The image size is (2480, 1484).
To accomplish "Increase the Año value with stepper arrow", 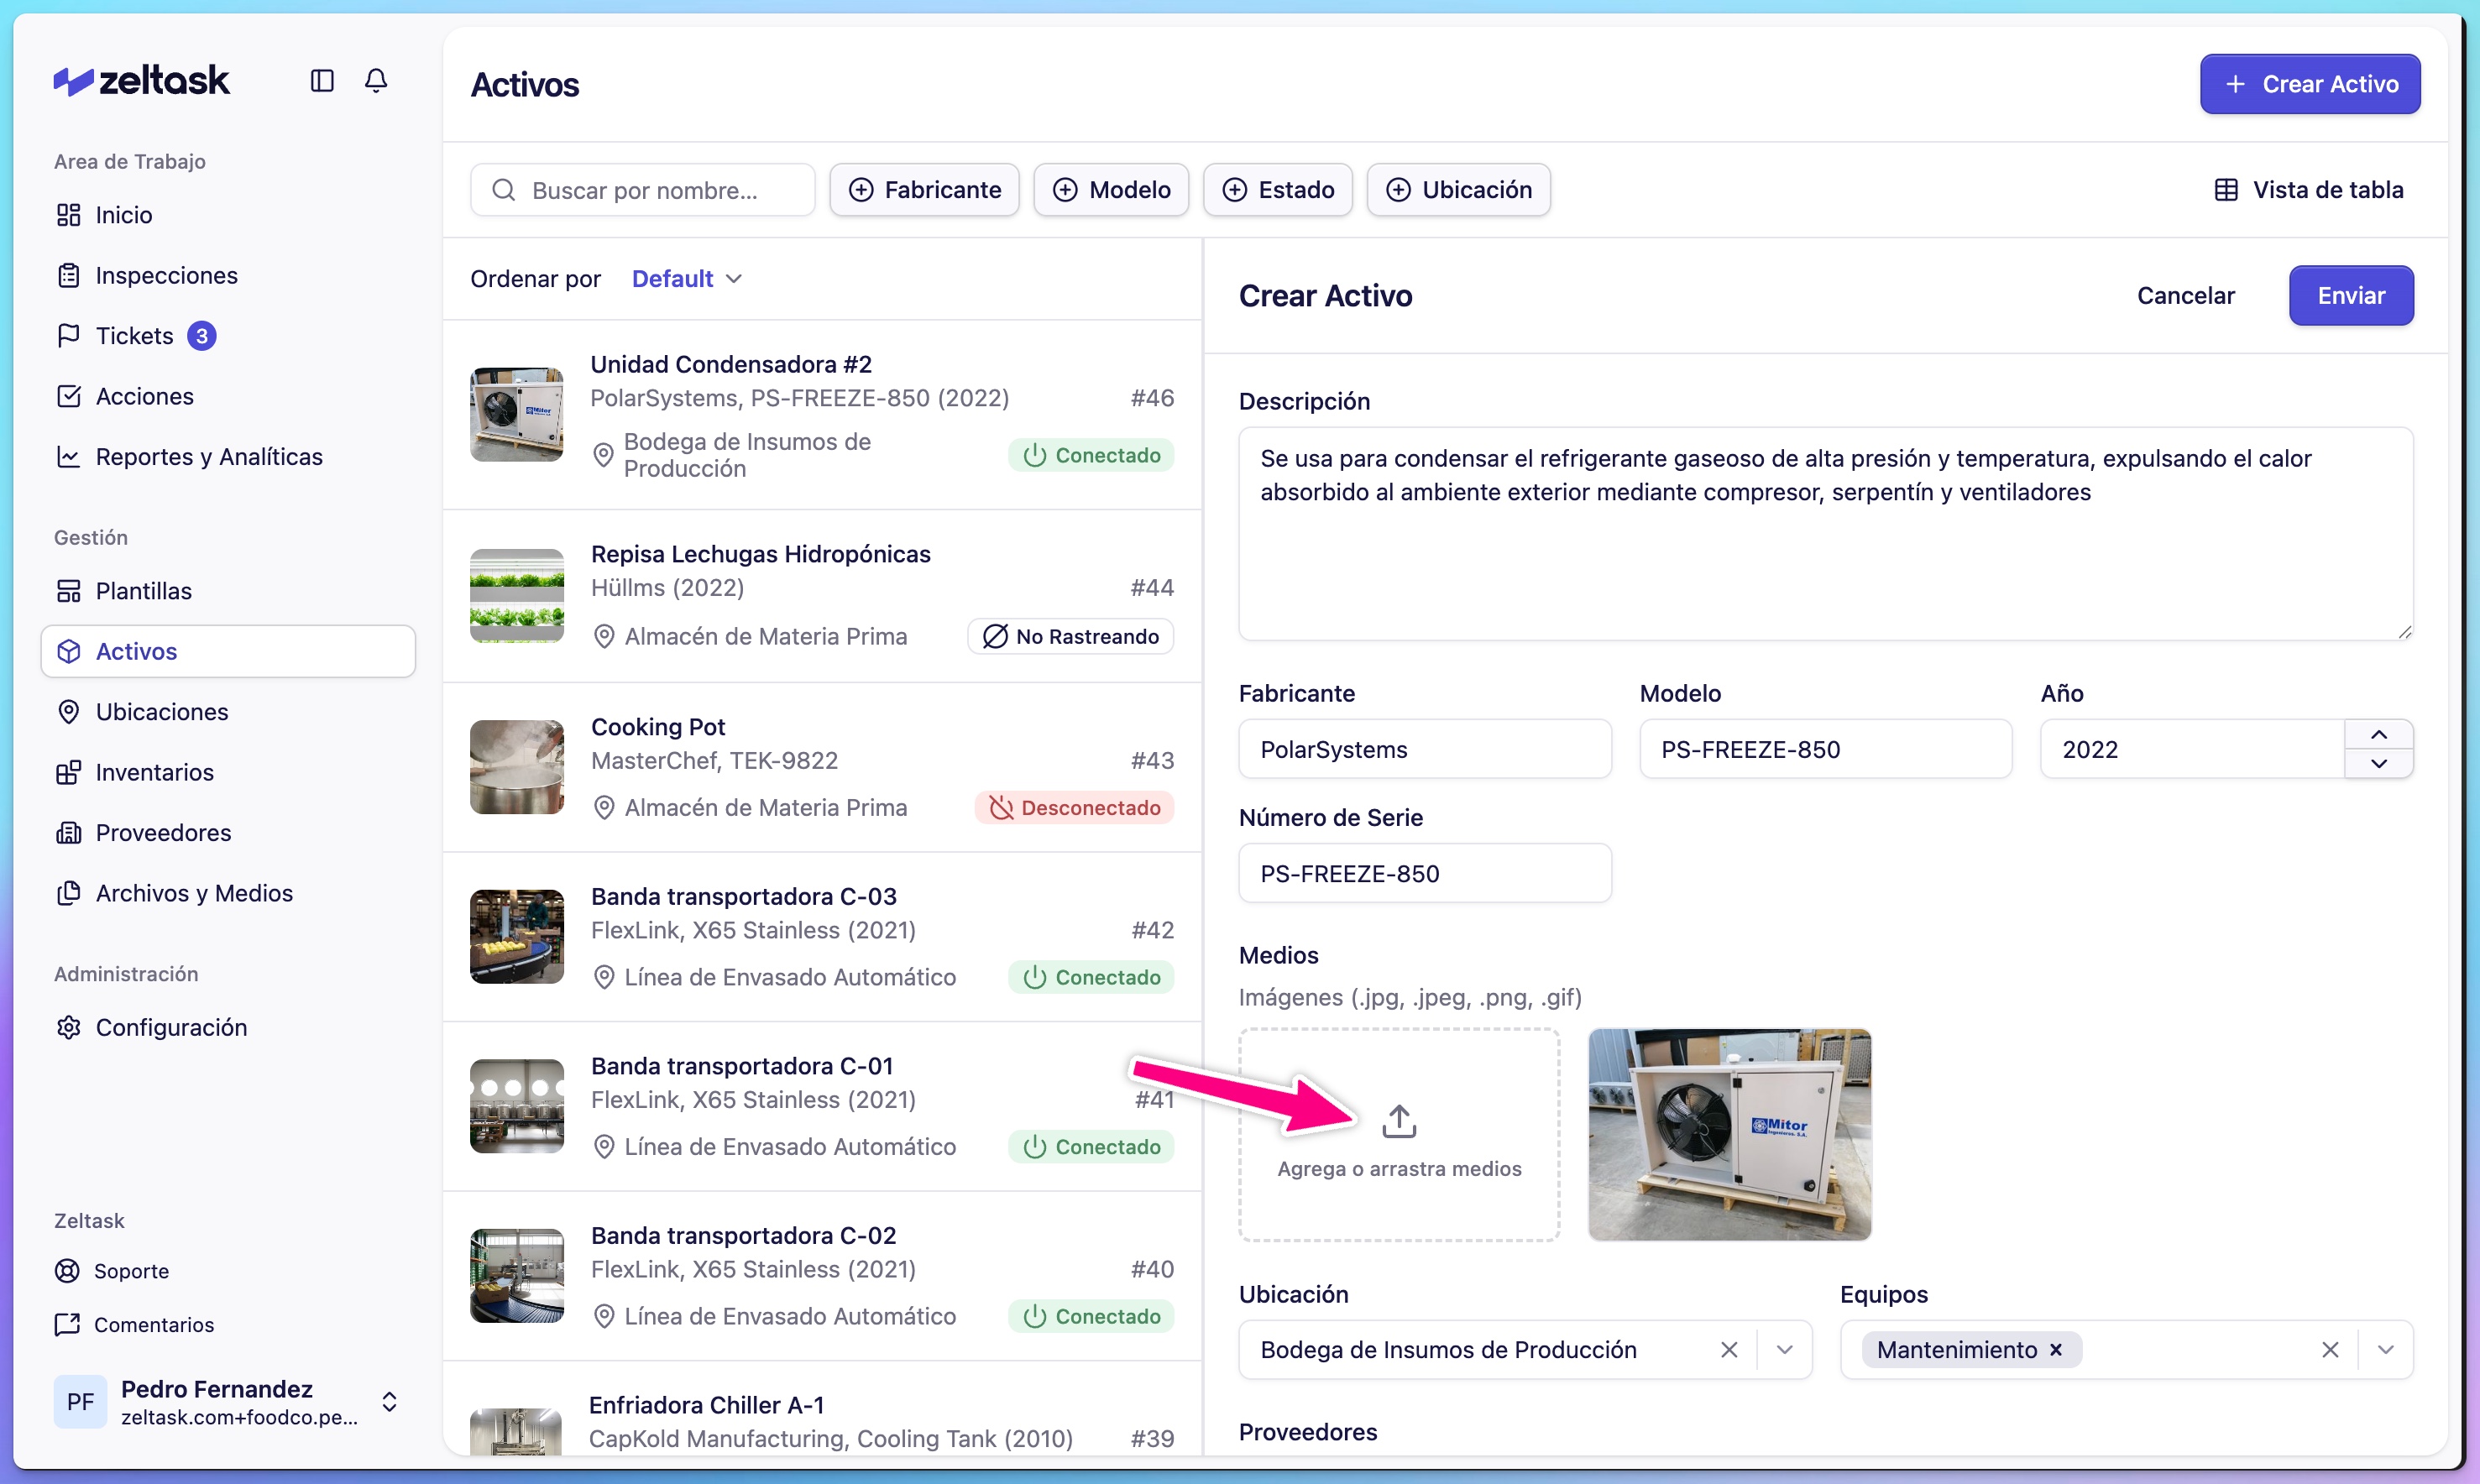I will point(2378,733).
